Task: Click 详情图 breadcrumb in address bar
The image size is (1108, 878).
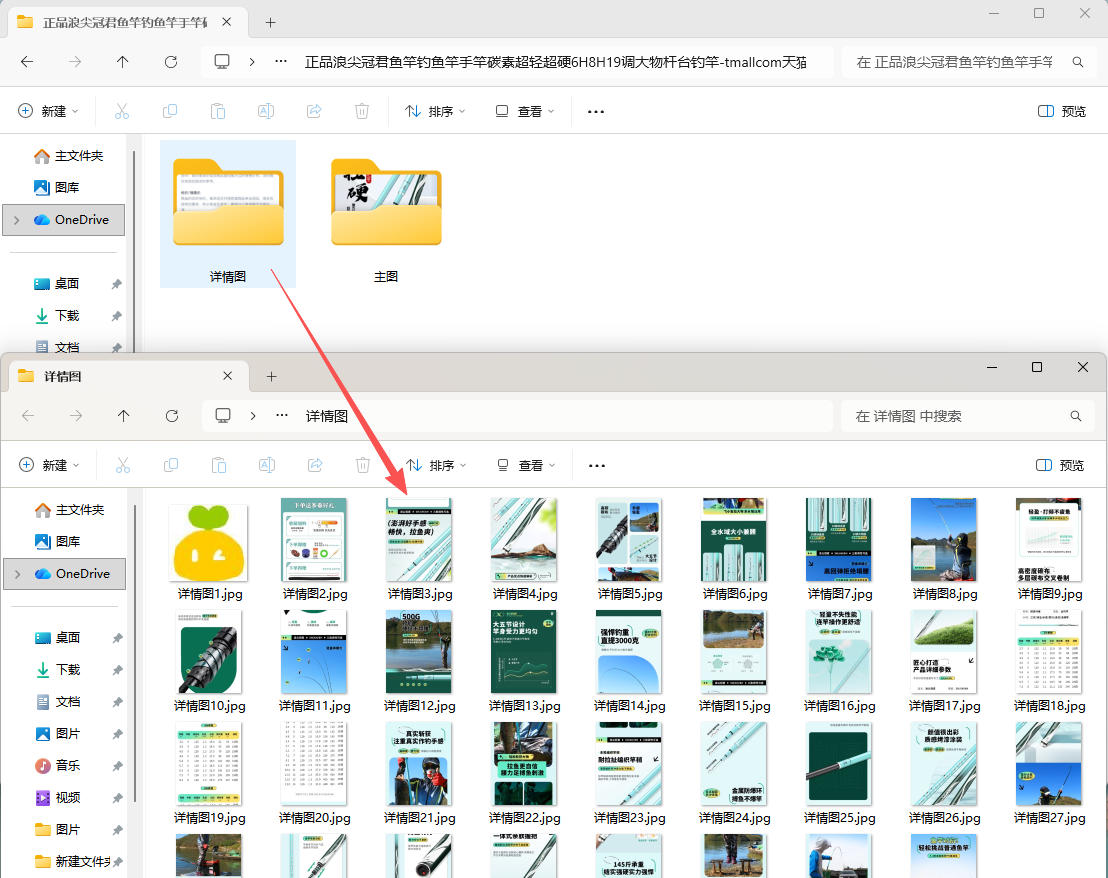Action: (326, 416)
